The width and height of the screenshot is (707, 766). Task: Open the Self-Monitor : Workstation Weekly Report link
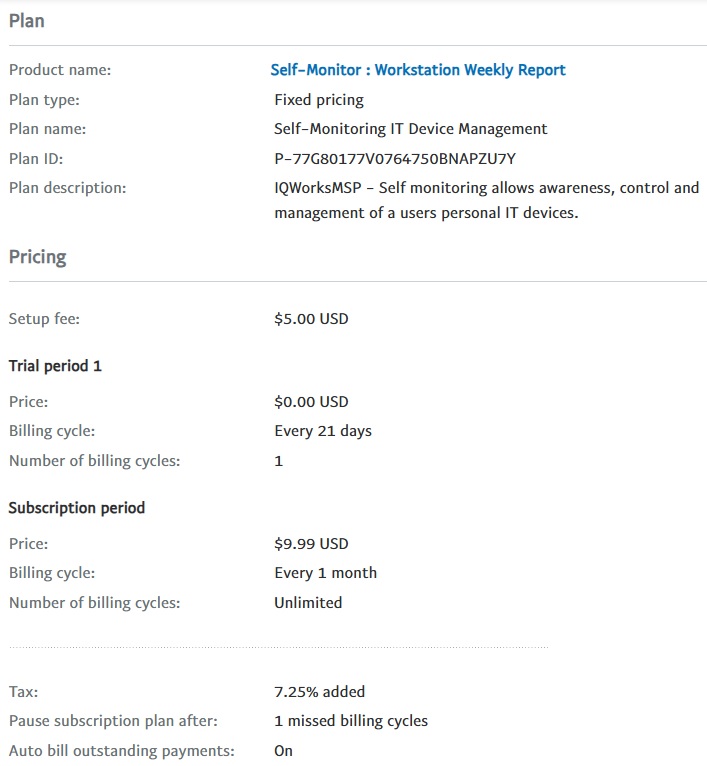coord(418,70)
